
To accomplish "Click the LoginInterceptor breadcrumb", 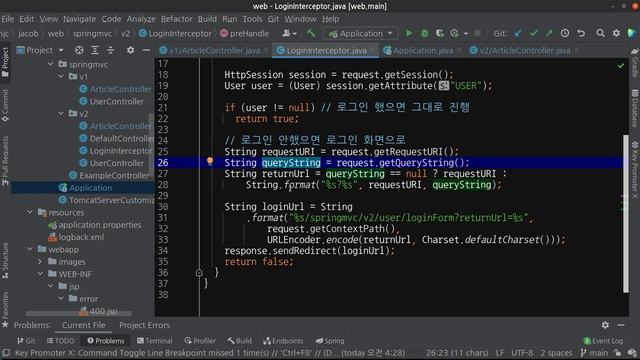I will pos(175,33).
